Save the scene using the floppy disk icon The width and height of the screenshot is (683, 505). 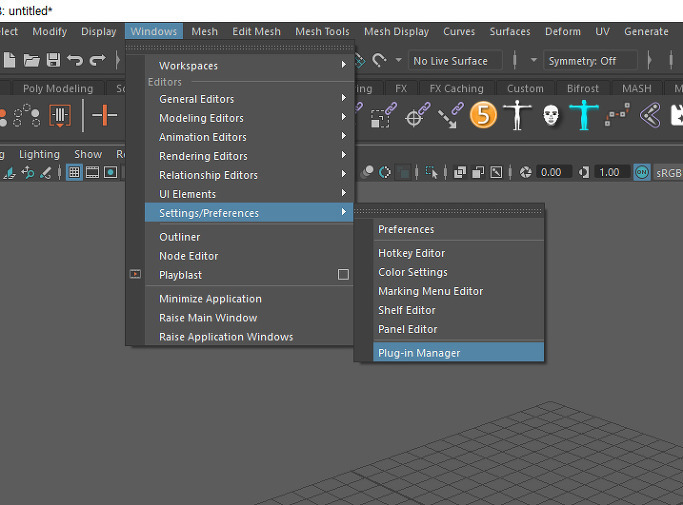point(53,60)
